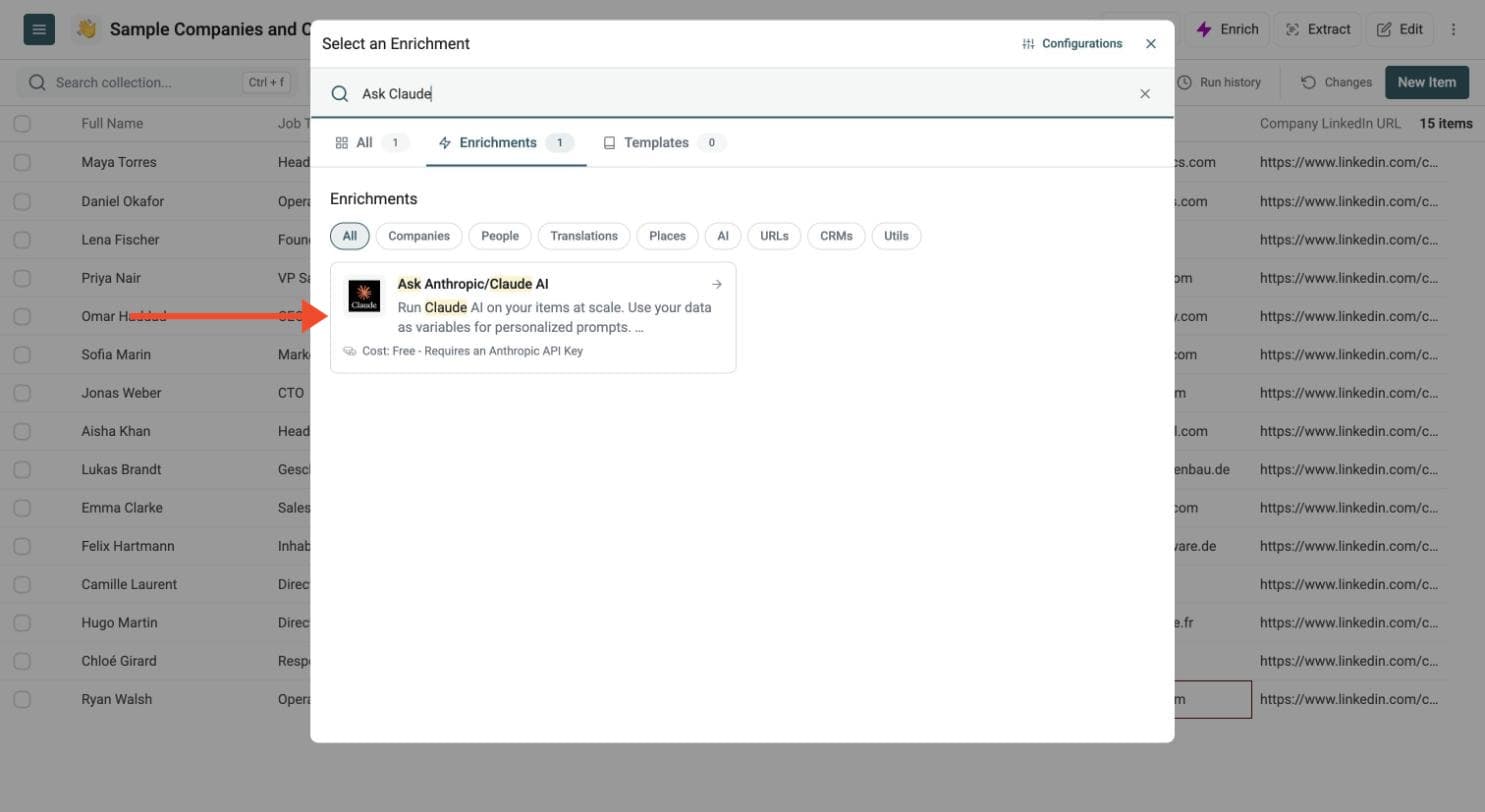Check the Ryan Walsh row checkbox
This screenshot has height=812, width=1485.
pyautogui.click(x=22, y=699)
